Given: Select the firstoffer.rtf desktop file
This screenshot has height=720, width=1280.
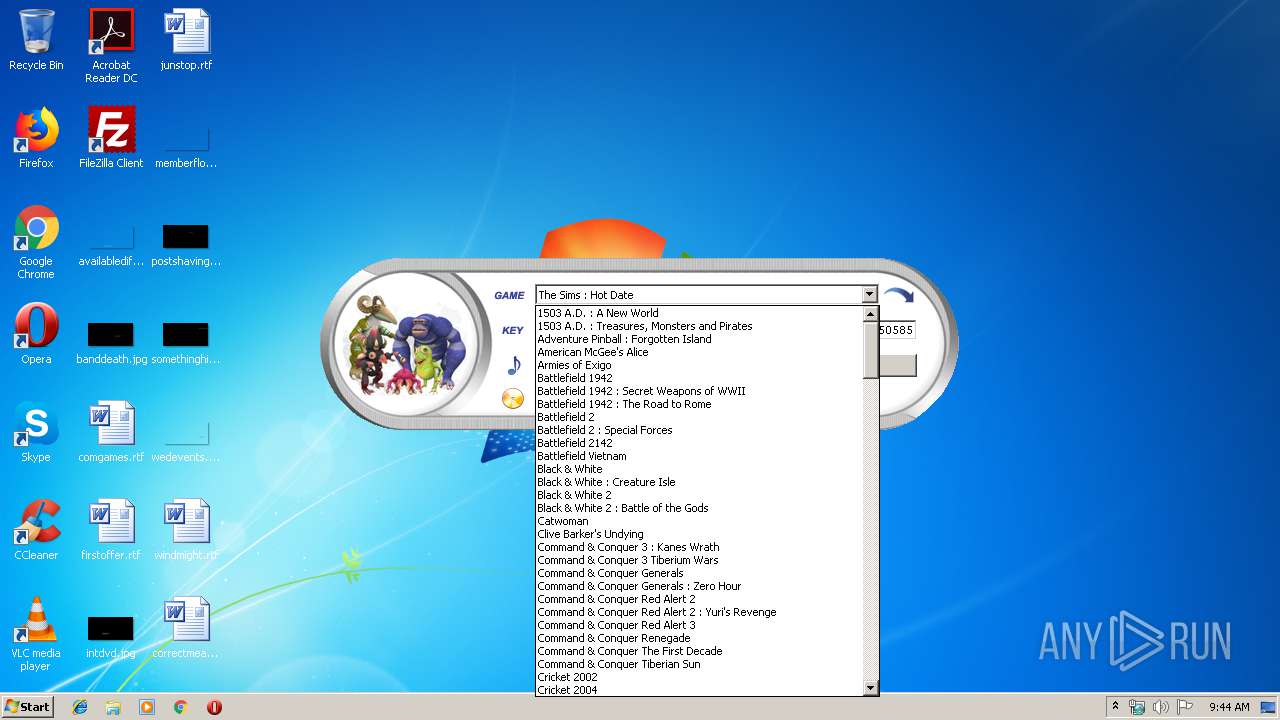Looking at the screenshot, I should (x=111, y=530).
